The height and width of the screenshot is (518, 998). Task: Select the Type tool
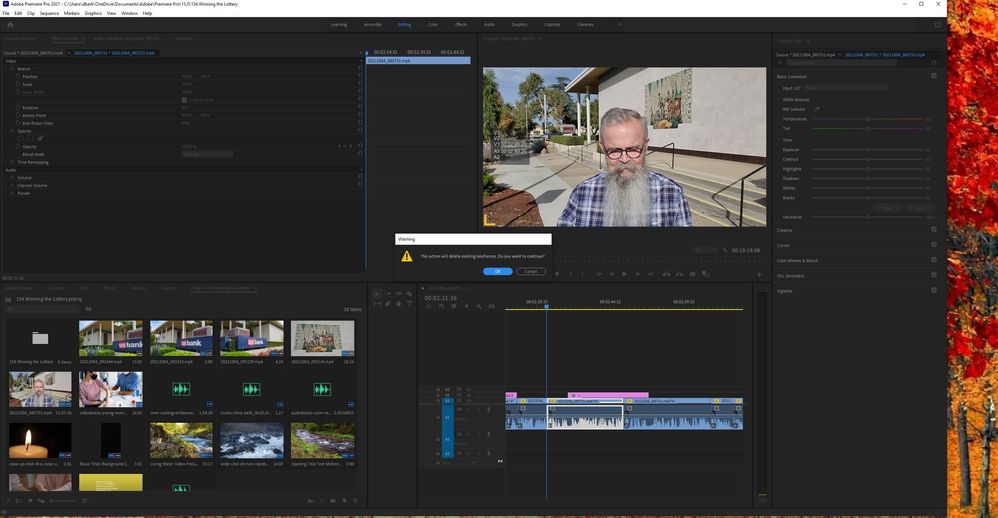410,304
